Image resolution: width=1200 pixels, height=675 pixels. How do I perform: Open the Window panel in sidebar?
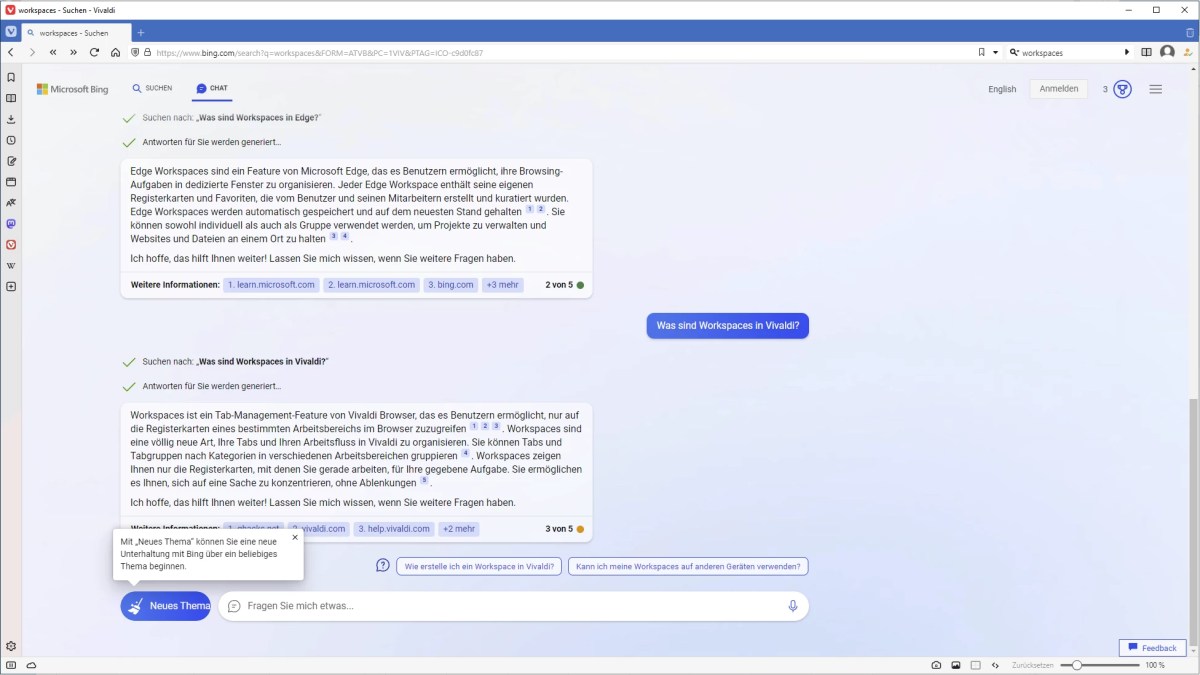click(x=11, y=182)
